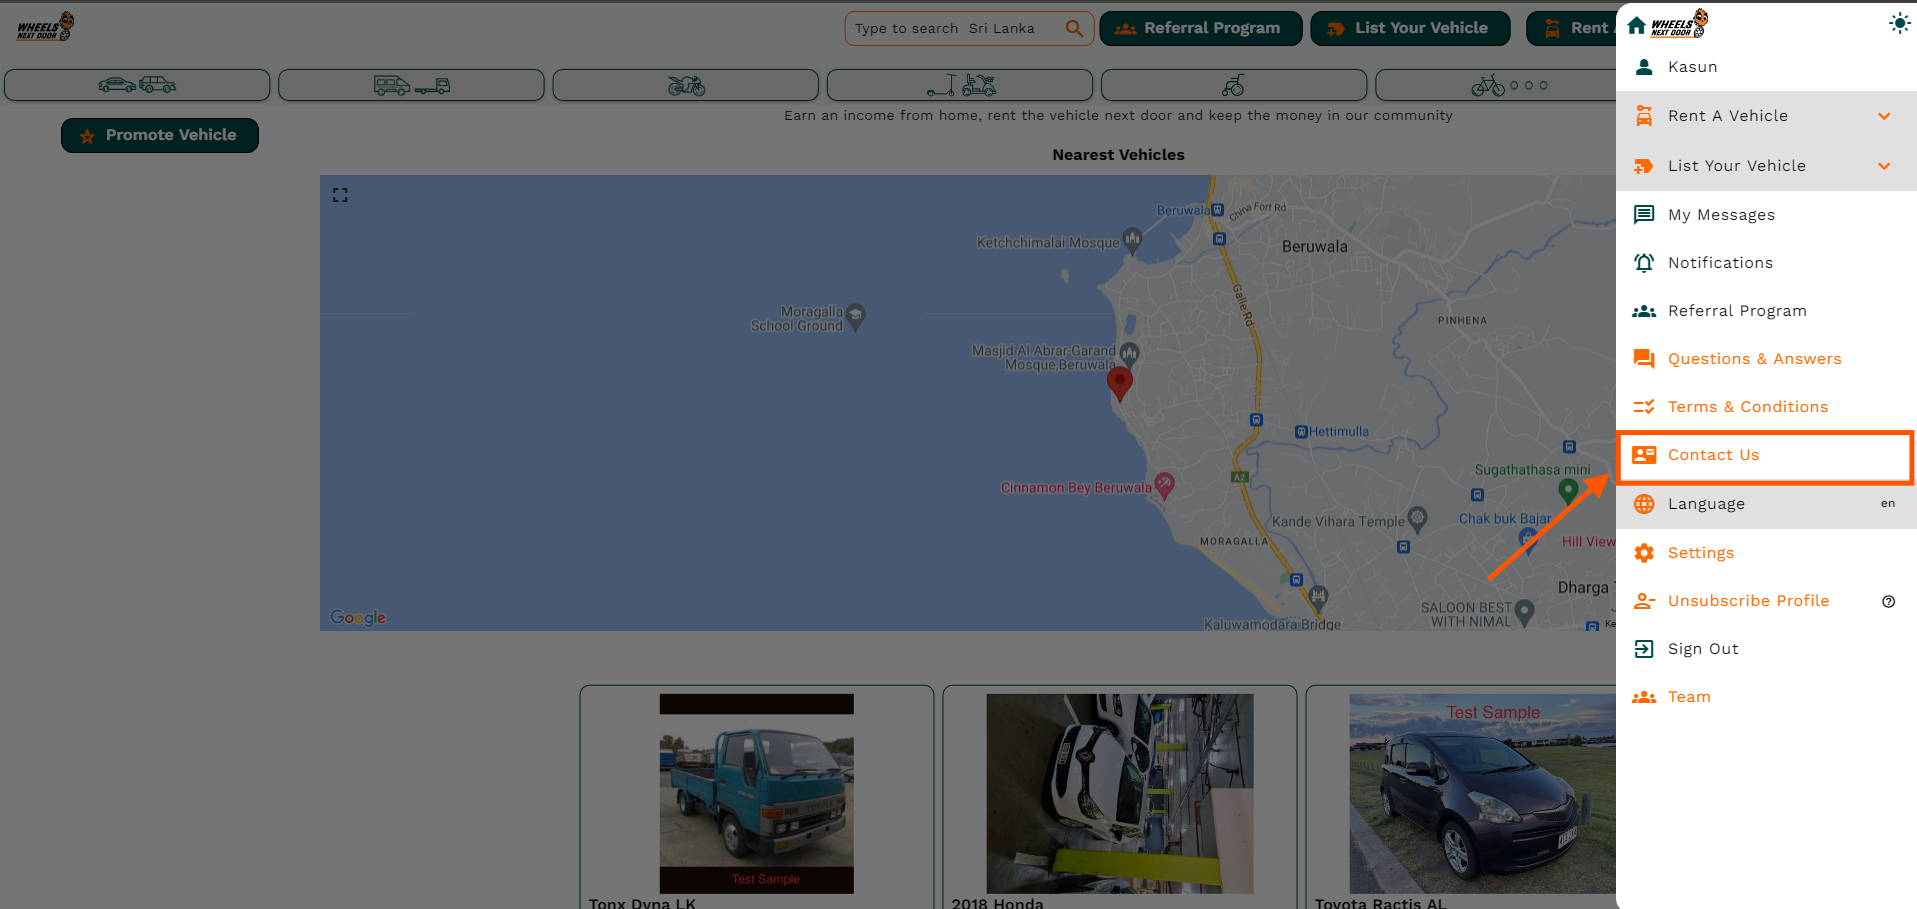Click the home icon in side menu
Screen dimensions: 1917x909
click(x=1636, y=25)
